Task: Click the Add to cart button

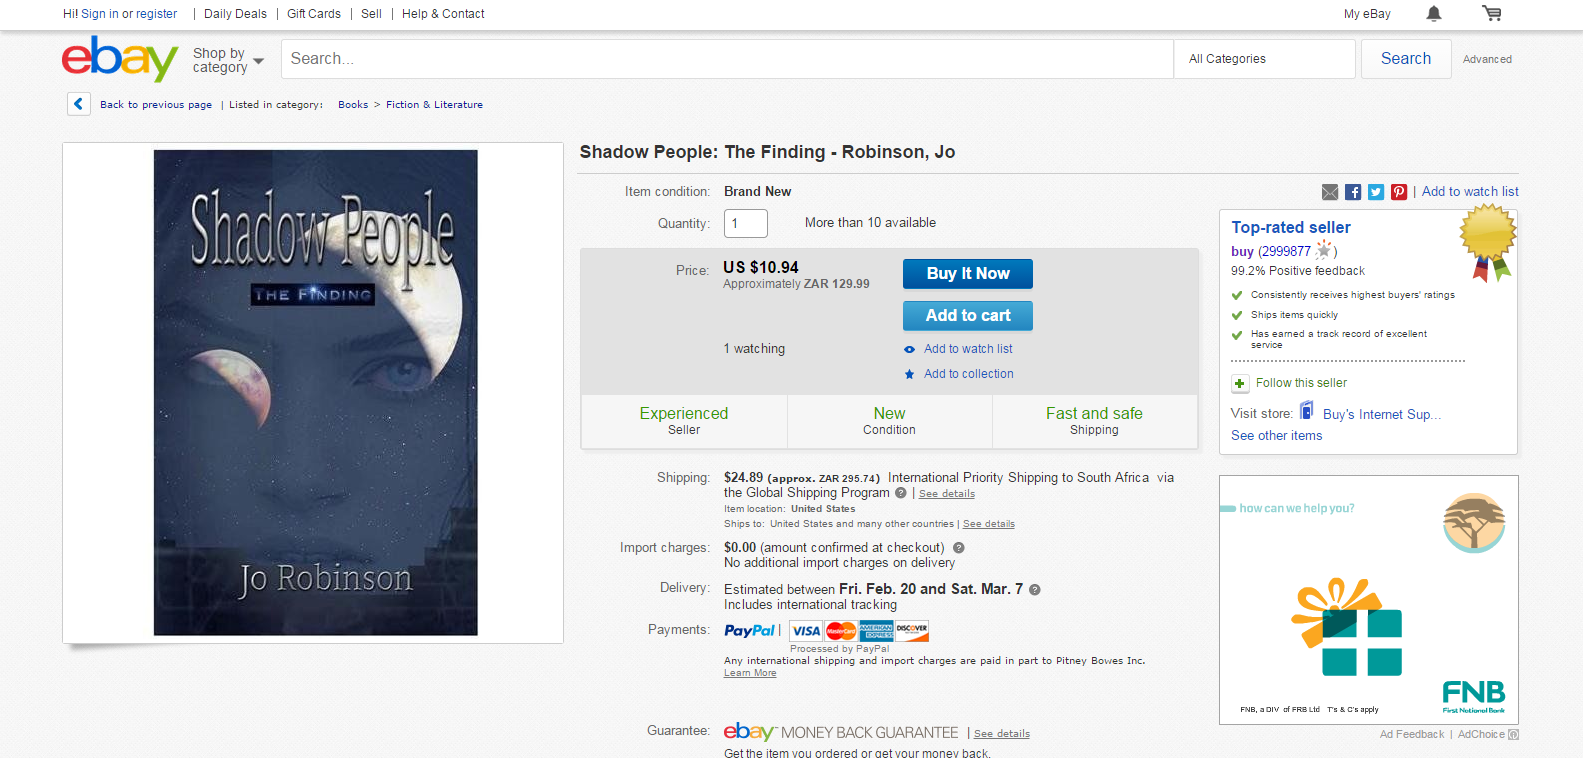Action: [x=967, y=316]
